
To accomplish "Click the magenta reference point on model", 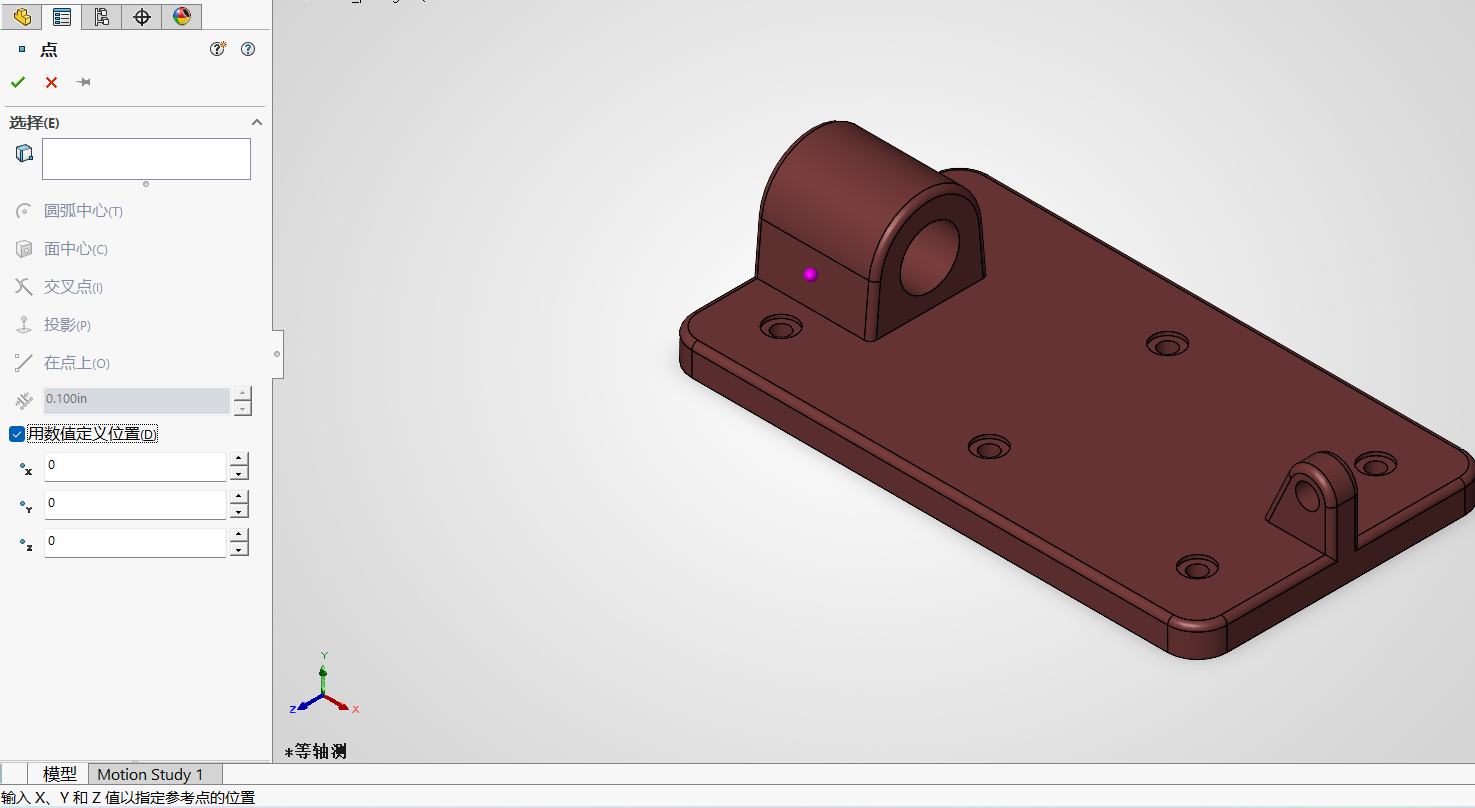I will pos(810,274).
